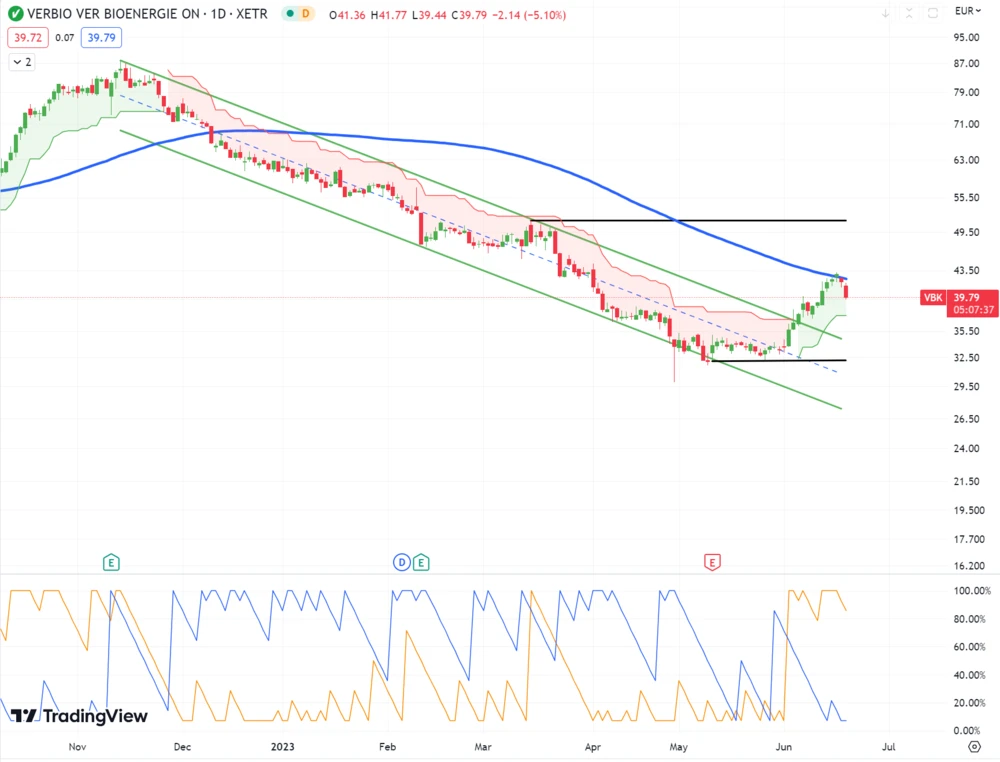Click the green verified checkmark beside VERBIO

[x=13, y=13]
